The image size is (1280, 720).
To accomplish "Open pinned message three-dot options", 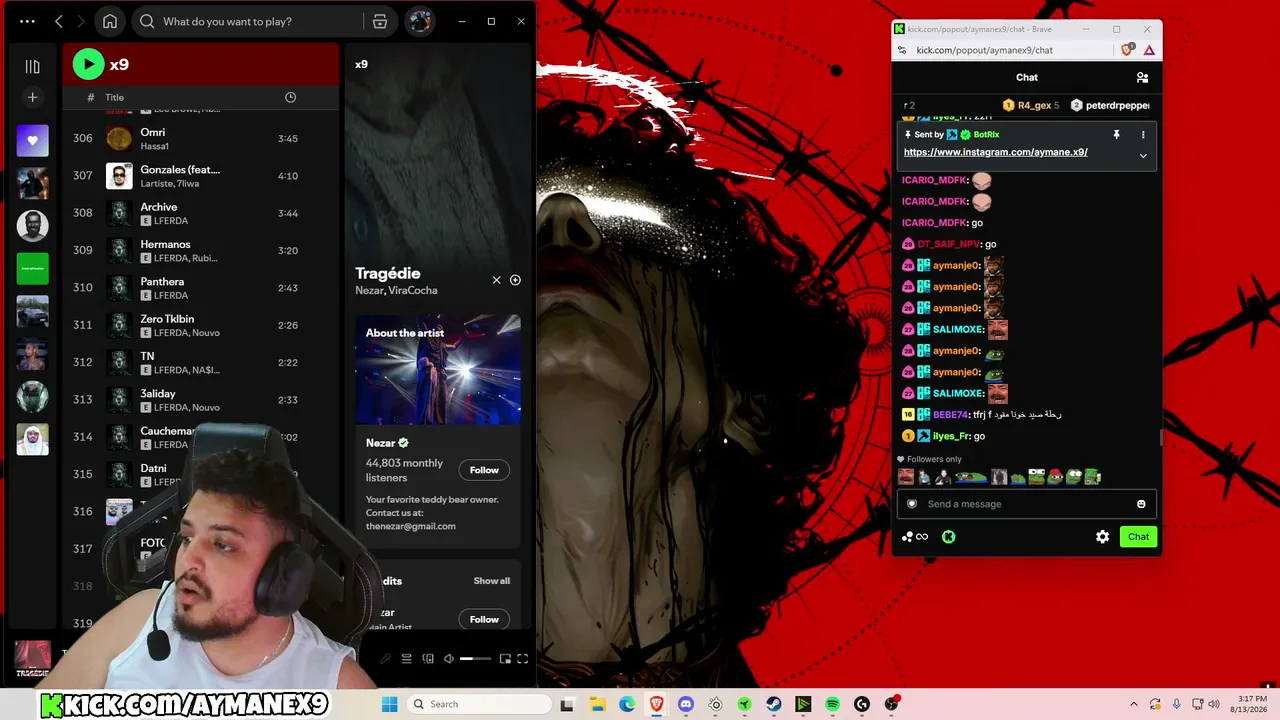I will click(1143, 134).
